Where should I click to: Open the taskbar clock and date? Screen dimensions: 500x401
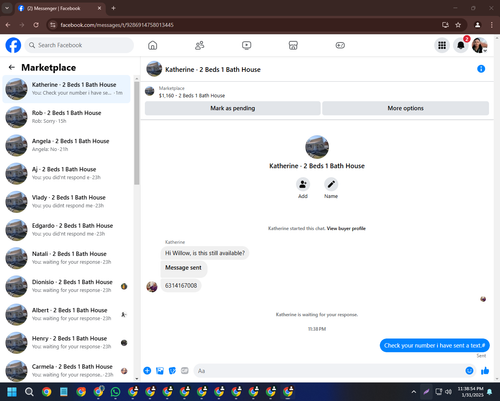tap(470, 392)
